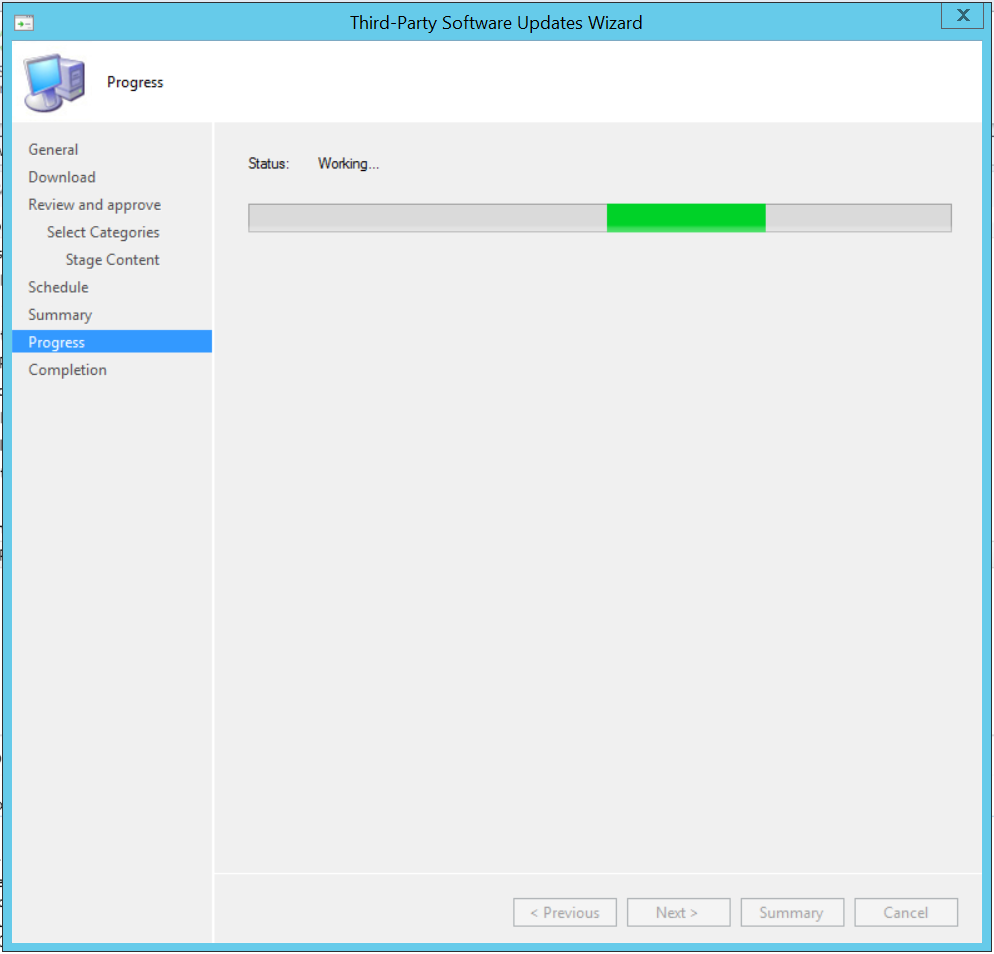994x954 pixels.
Task: Click the green segment of the progress bar
Action: click(686, 217)
